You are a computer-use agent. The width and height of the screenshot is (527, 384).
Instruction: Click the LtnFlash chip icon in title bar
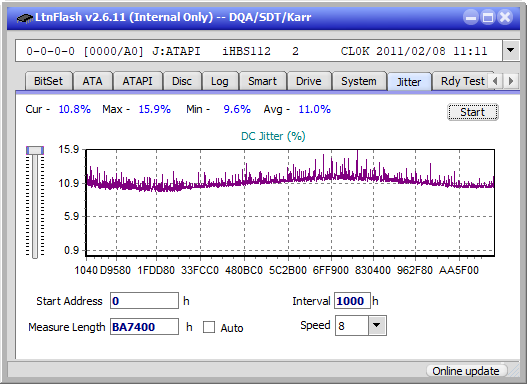coord(25,17)
